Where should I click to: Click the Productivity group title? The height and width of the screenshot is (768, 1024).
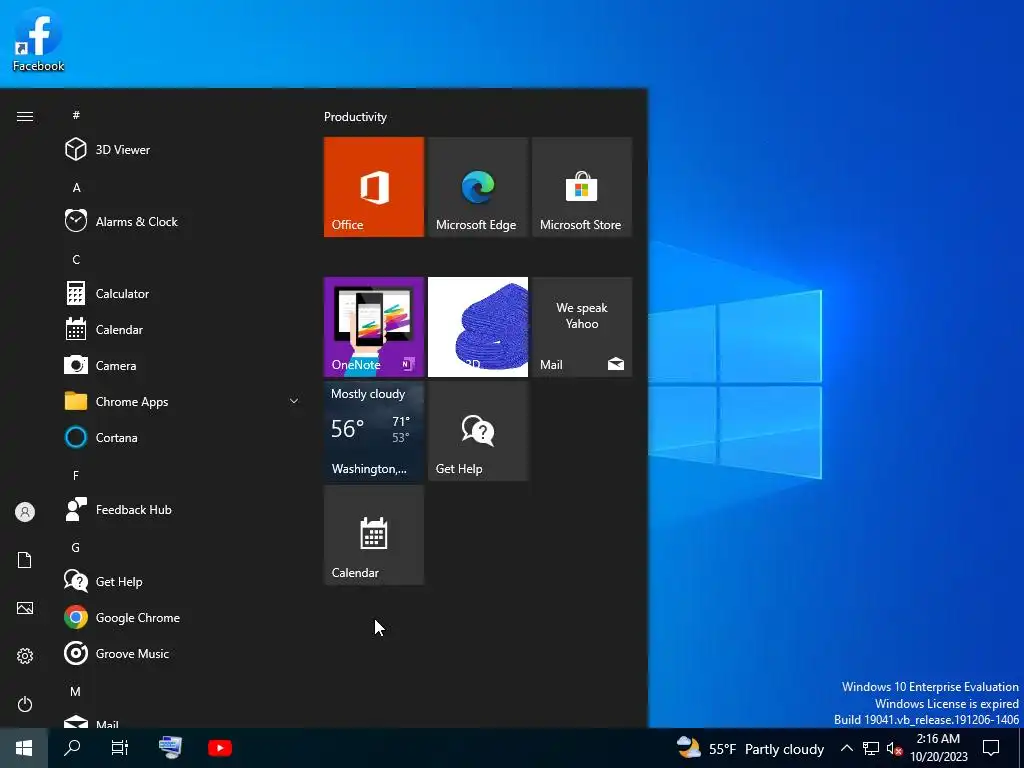point(355,117)
